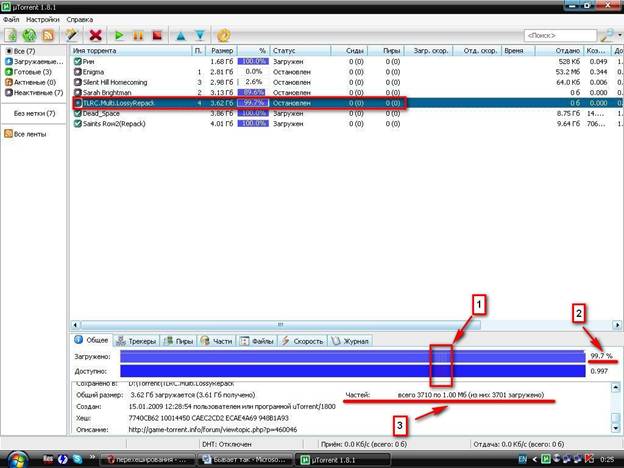Sort by Статус column header
The height and width of the screenshot is (468, 624).
[x=300, y=51]
